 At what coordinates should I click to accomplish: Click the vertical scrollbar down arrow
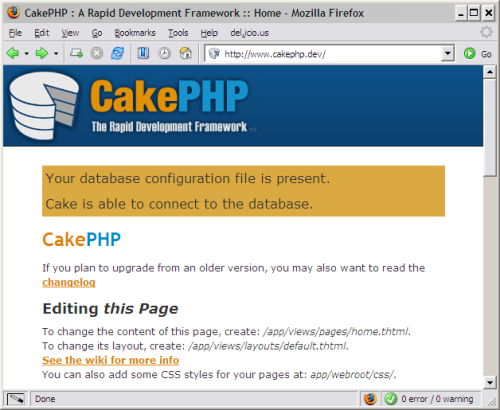pyautogui.click(x=489, y=382)
